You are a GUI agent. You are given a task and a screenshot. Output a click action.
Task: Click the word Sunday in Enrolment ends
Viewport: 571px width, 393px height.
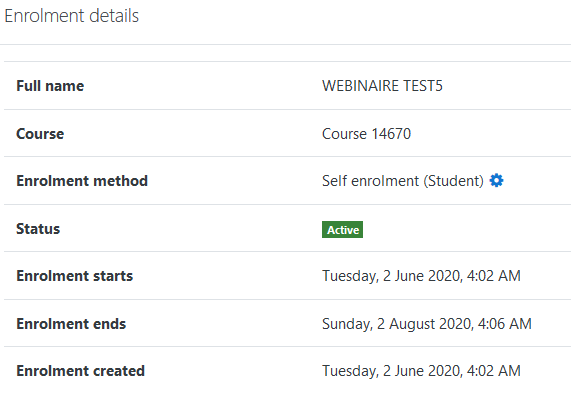tap(347, 323)
